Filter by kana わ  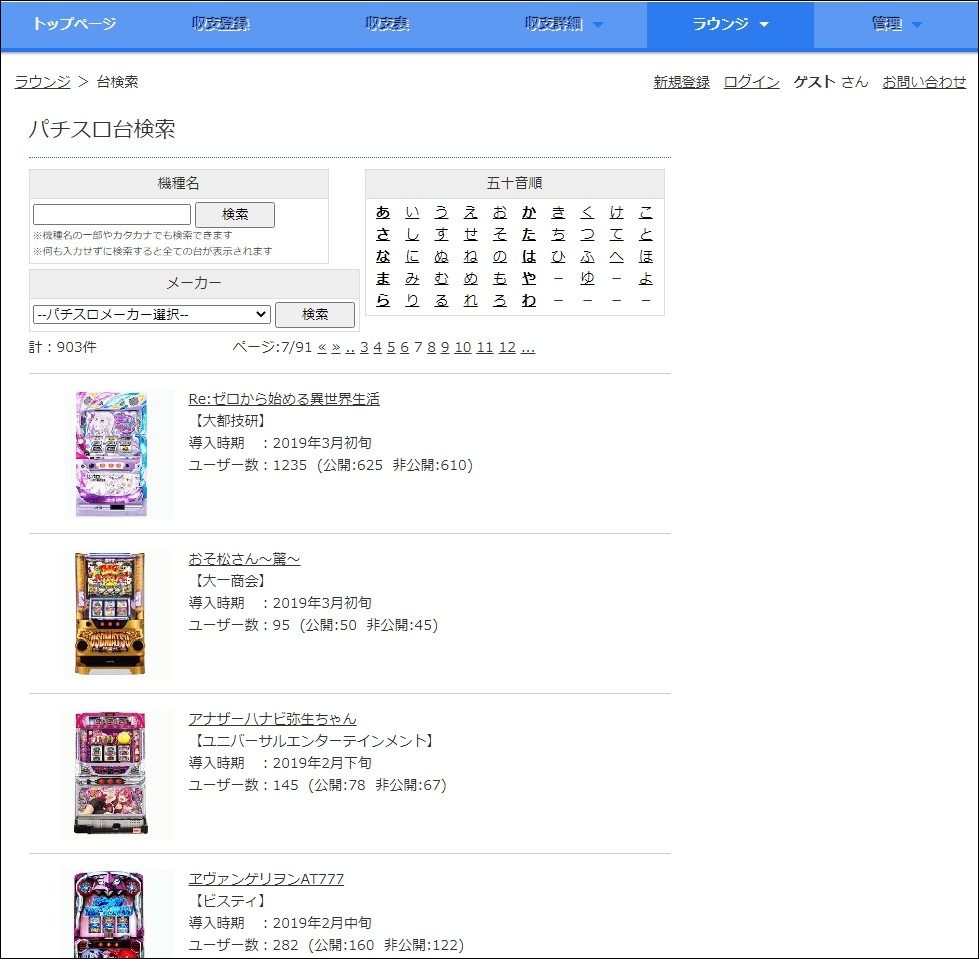(529, 300)
